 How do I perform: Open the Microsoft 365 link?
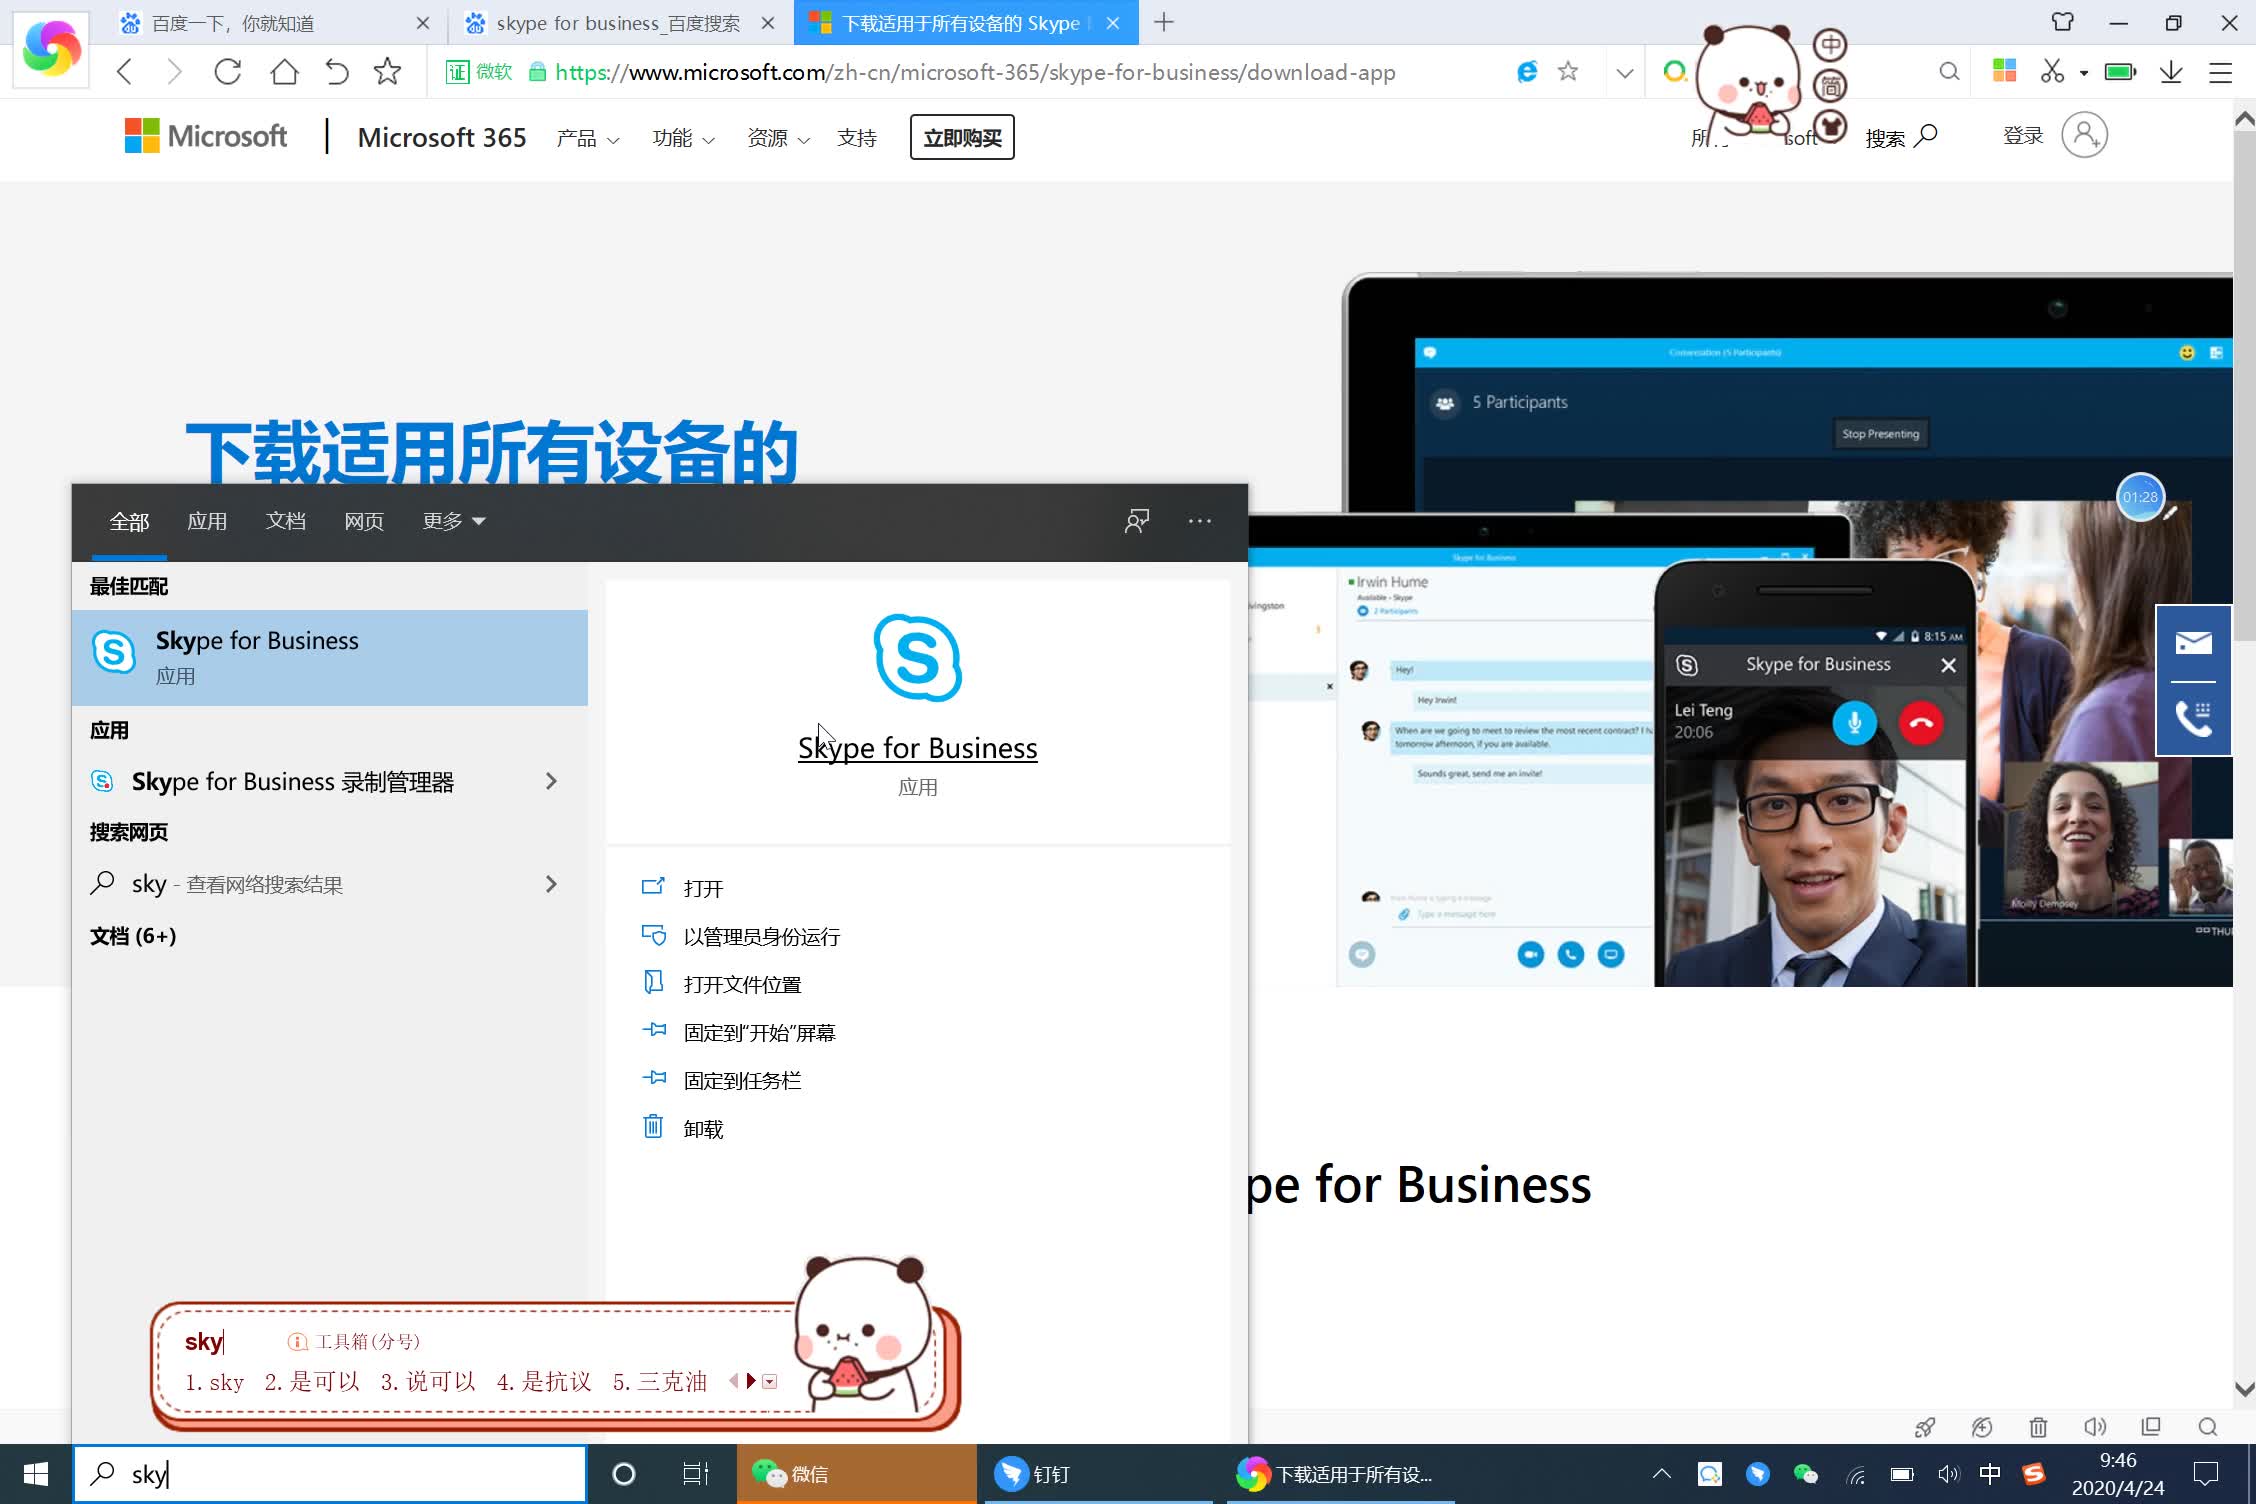pos(442,137)
